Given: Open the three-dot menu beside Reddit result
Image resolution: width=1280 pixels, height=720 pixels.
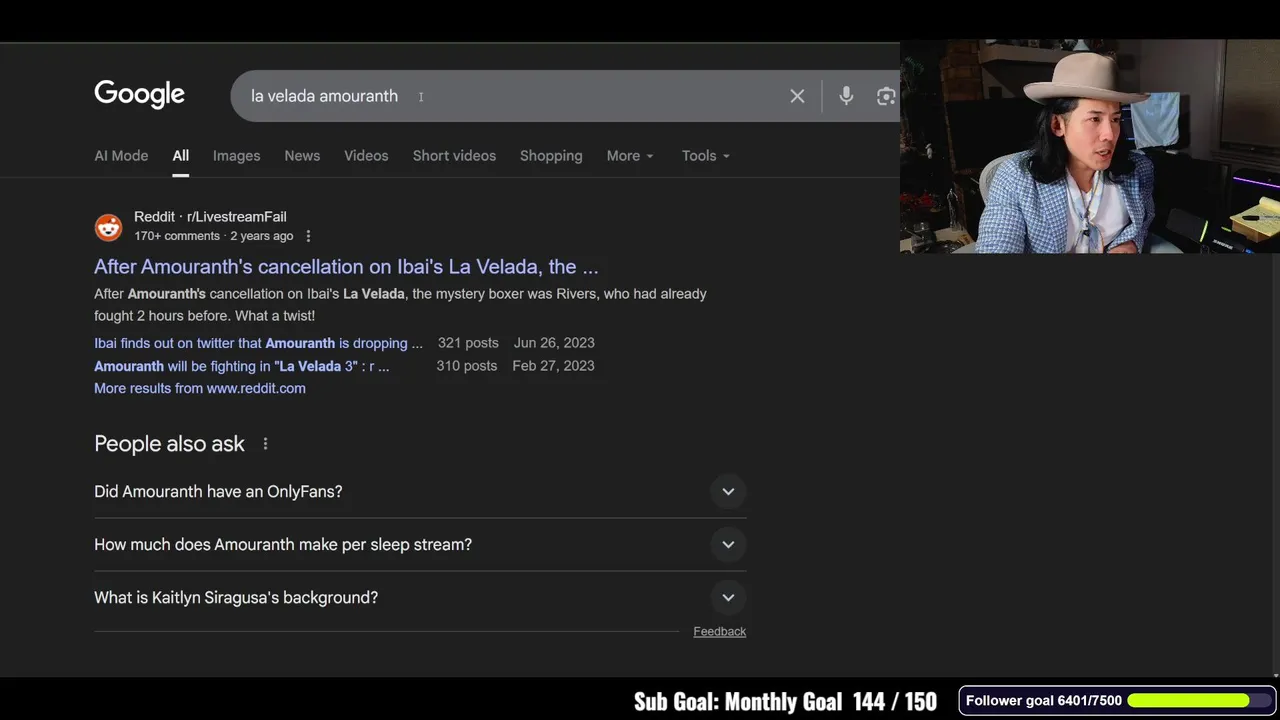Looking at the screenshot, I should point(308,236).
